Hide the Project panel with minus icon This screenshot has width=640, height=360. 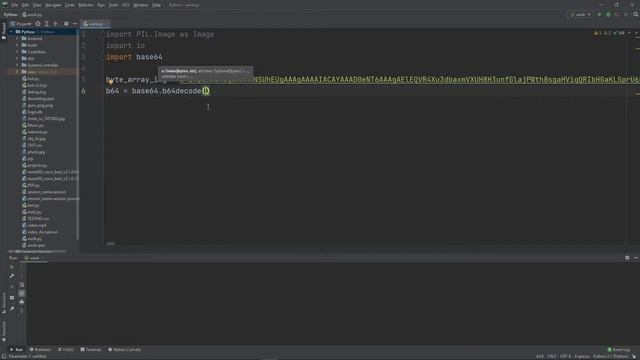(x=75, y=24)
